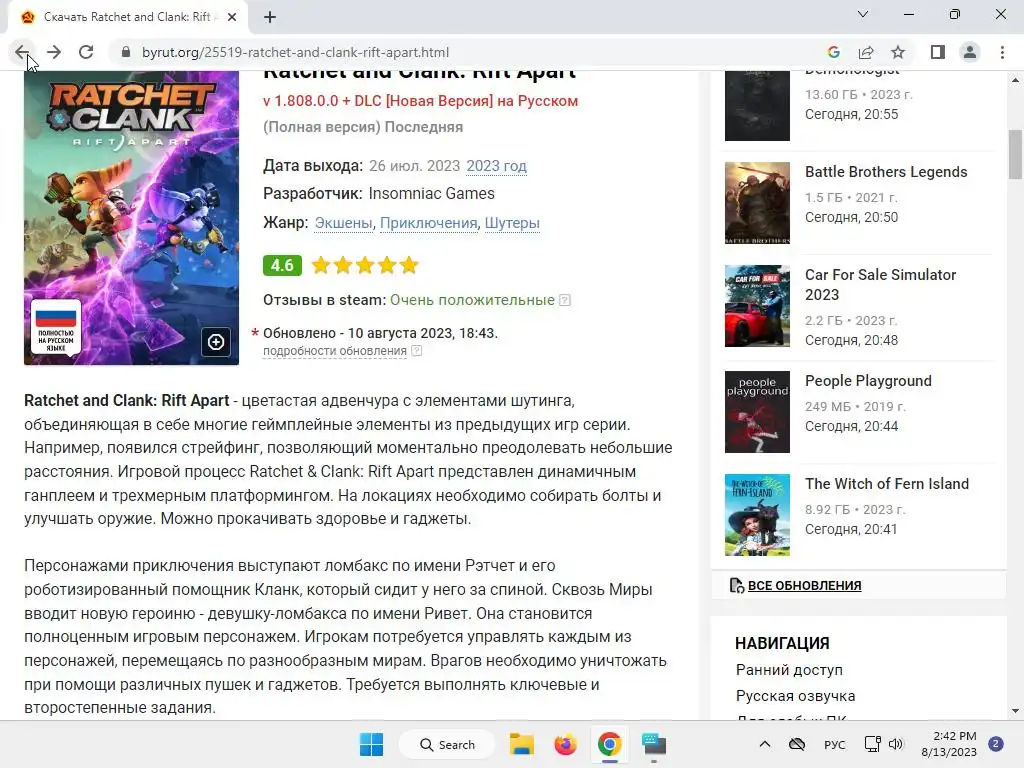Image resolution: width=1024 pixels, height=768 pixels.
Task: Open the Экшены genre link
Action: pyautogui.click(x=344, y=223)
